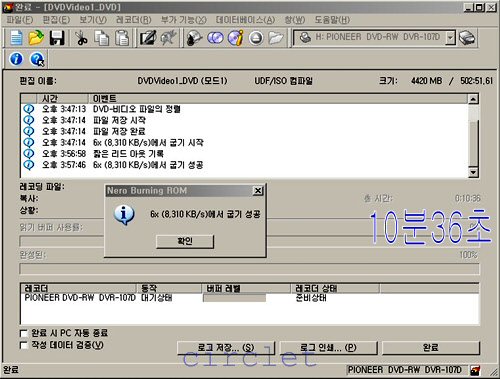Viewport: 500px width, 379px height.
Task: Click the 이벤트 column header
Action: click(x=278, y=99)
